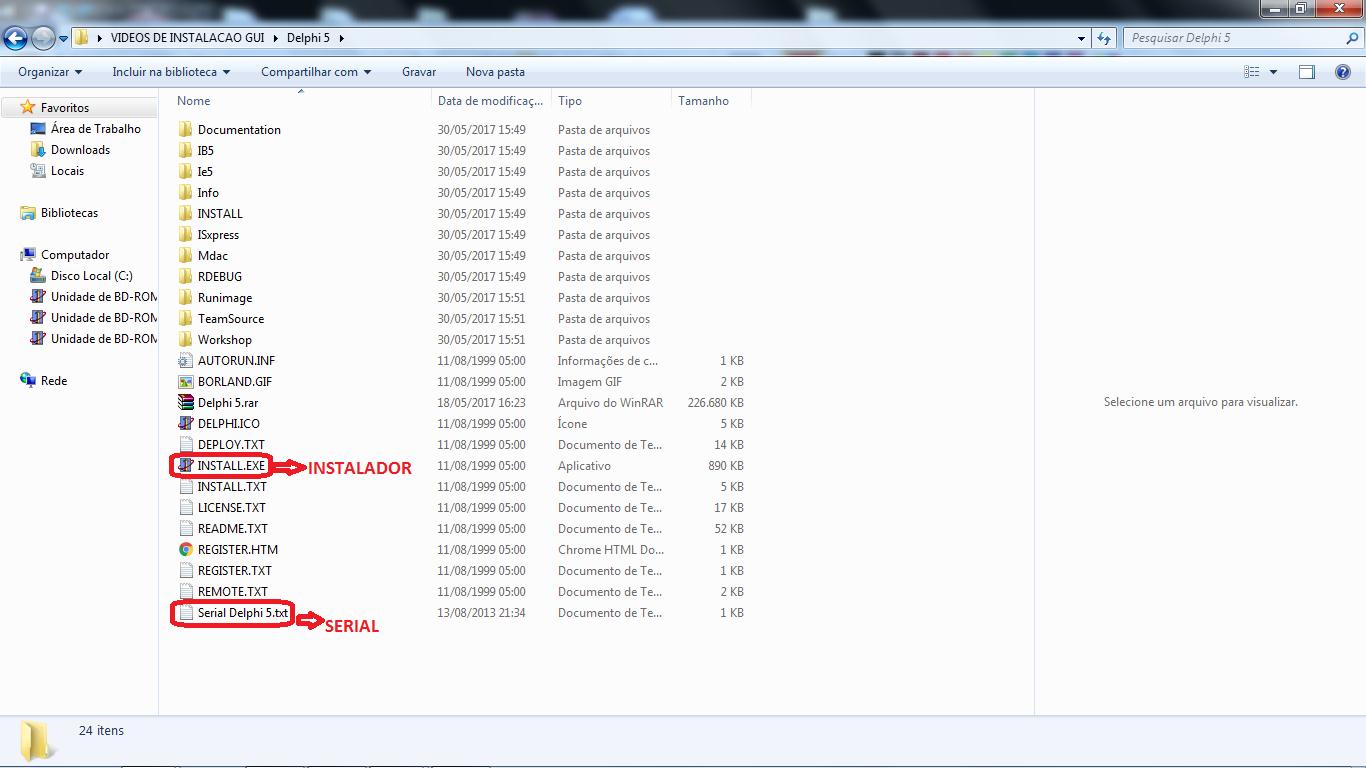Select the RDEBUG folder icon
Viewport: 1366px width, 768px height.
(185, 276)
